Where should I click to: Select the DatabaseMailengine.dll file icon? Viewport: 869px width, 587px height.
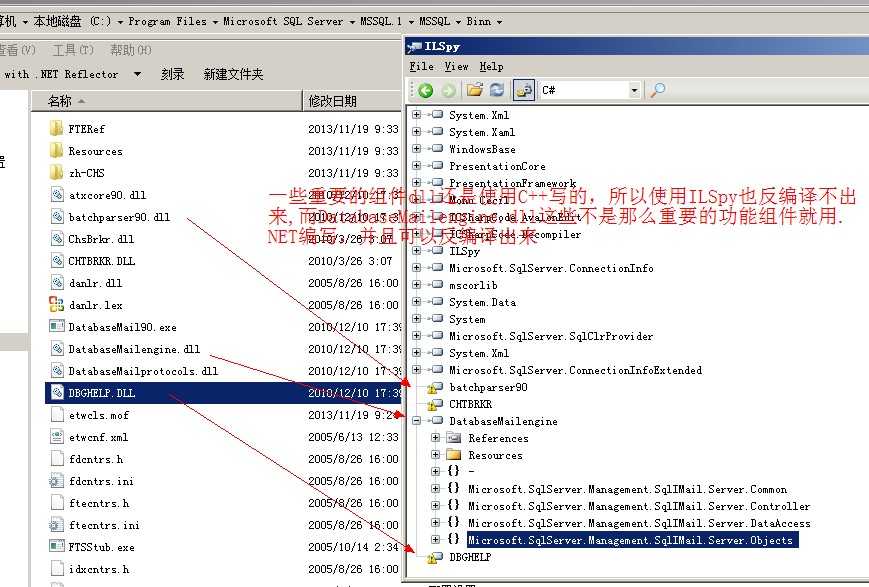[57, 349]
